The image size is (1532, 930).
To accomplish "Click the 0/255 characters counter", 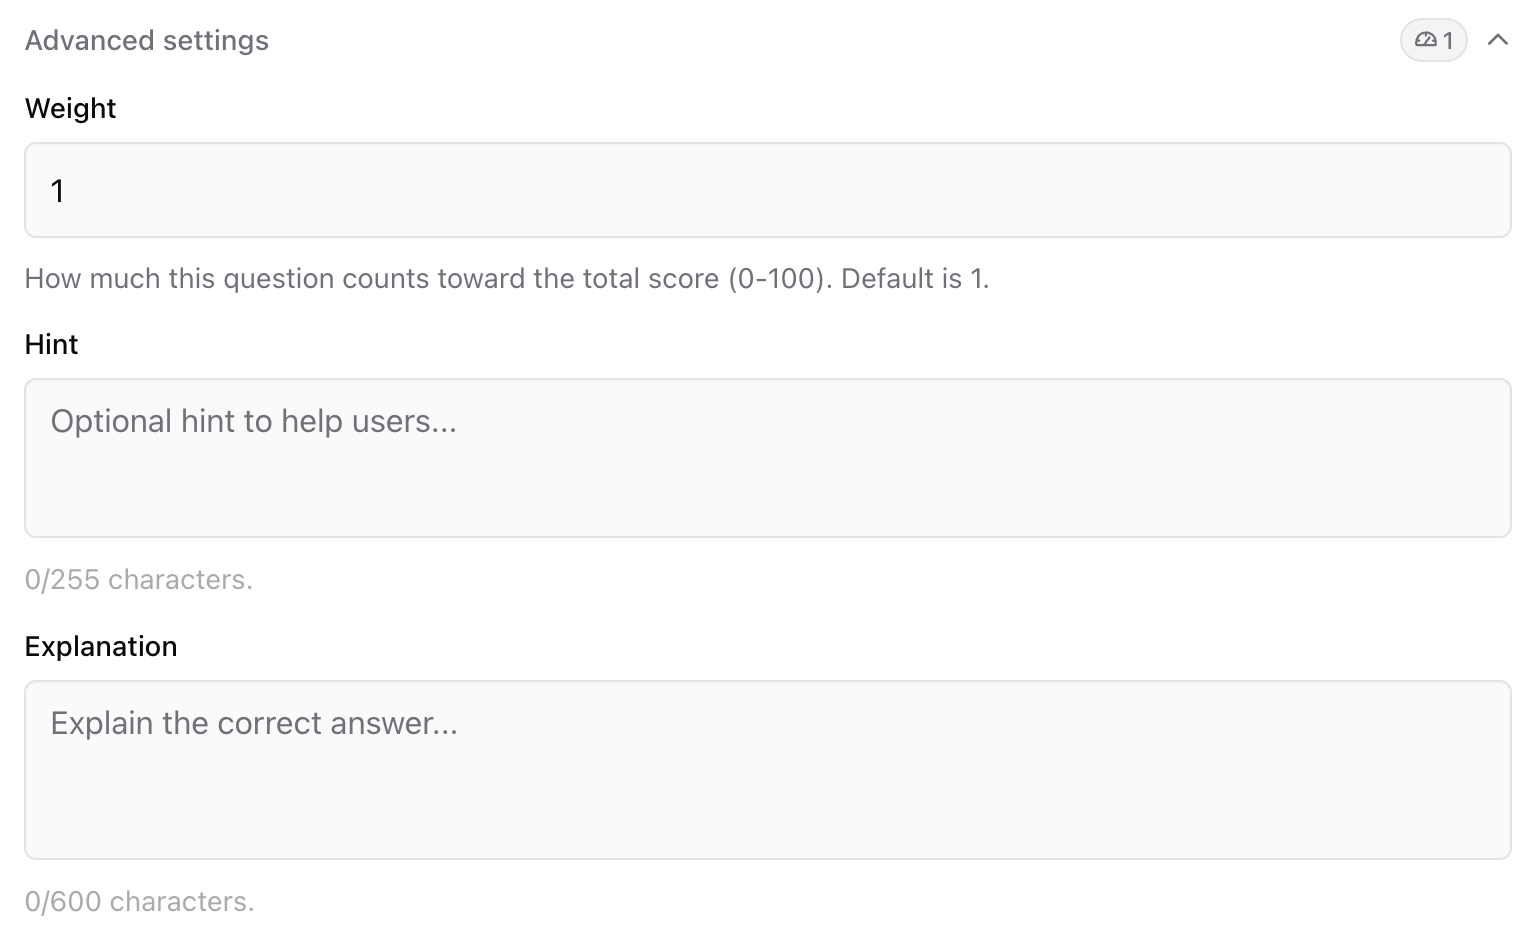I will [x=139, y=579].
